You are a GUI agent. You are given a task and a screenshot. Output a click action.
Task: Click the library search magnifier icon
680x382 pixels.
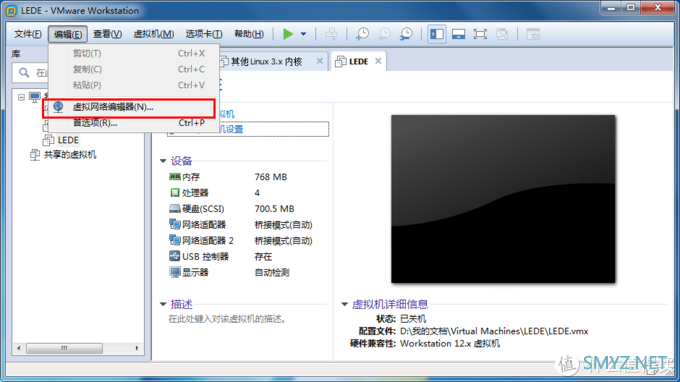24,72
